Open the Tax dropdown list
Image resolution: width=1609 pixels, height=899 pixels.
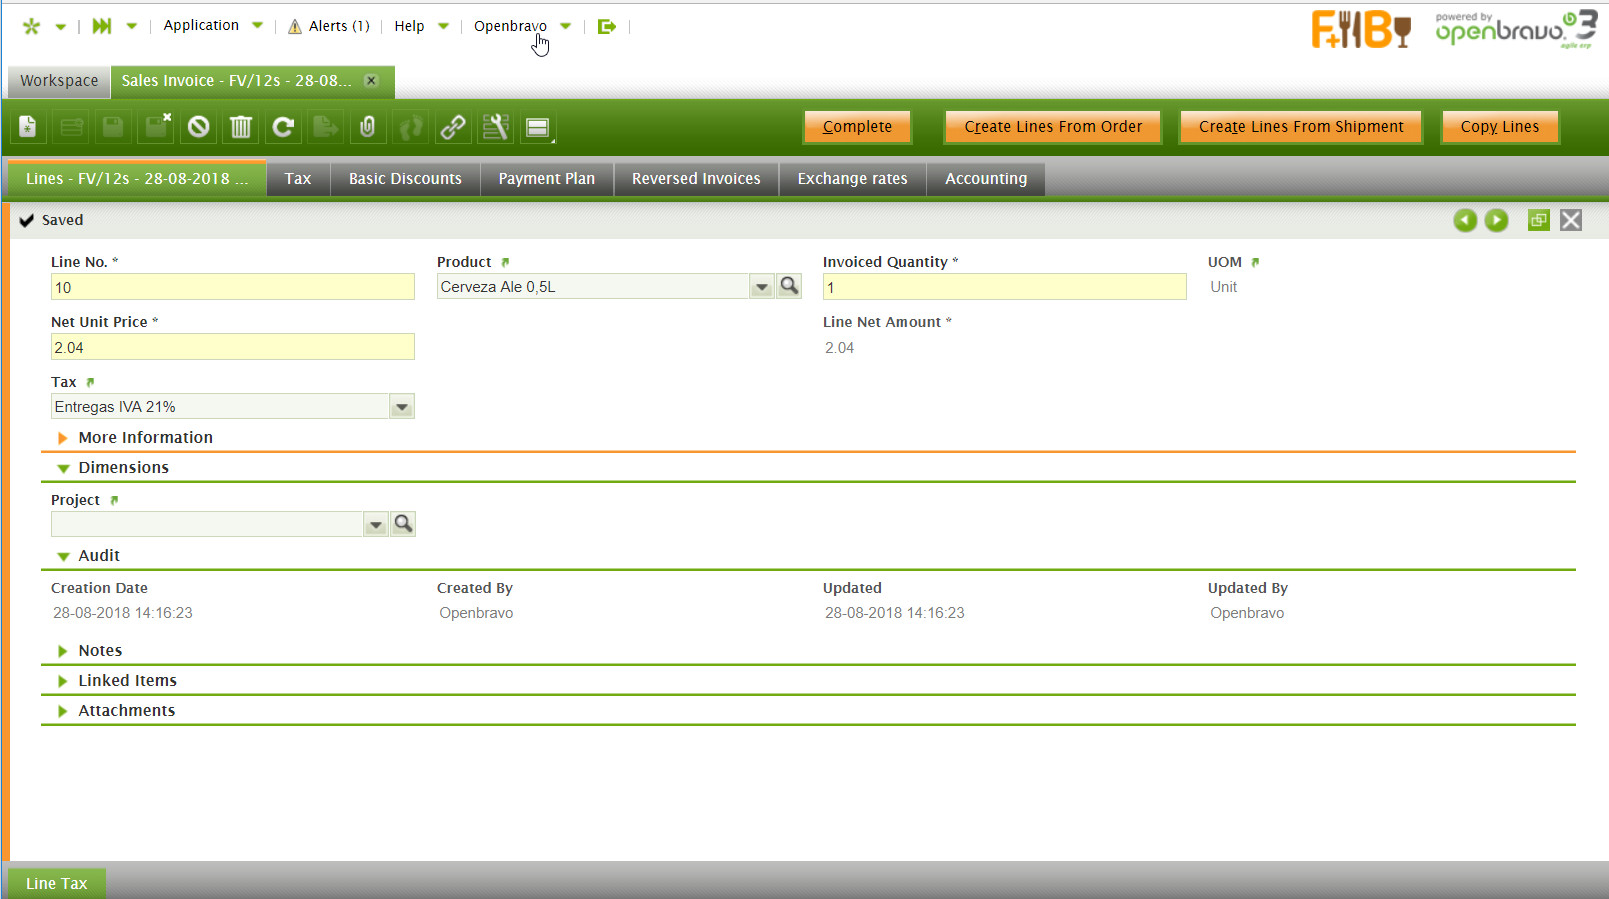(402, 407)
